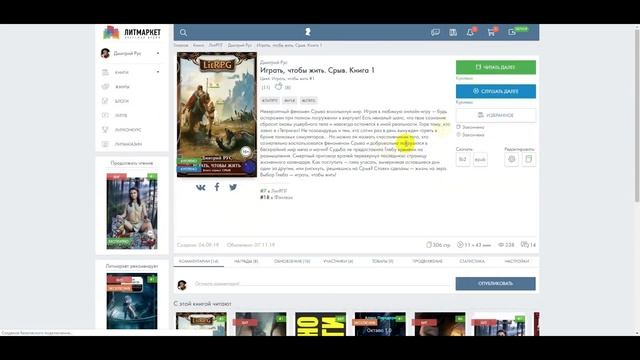Open the cover under Продолжить чтение
640x360 pixels.
[132, 211]
